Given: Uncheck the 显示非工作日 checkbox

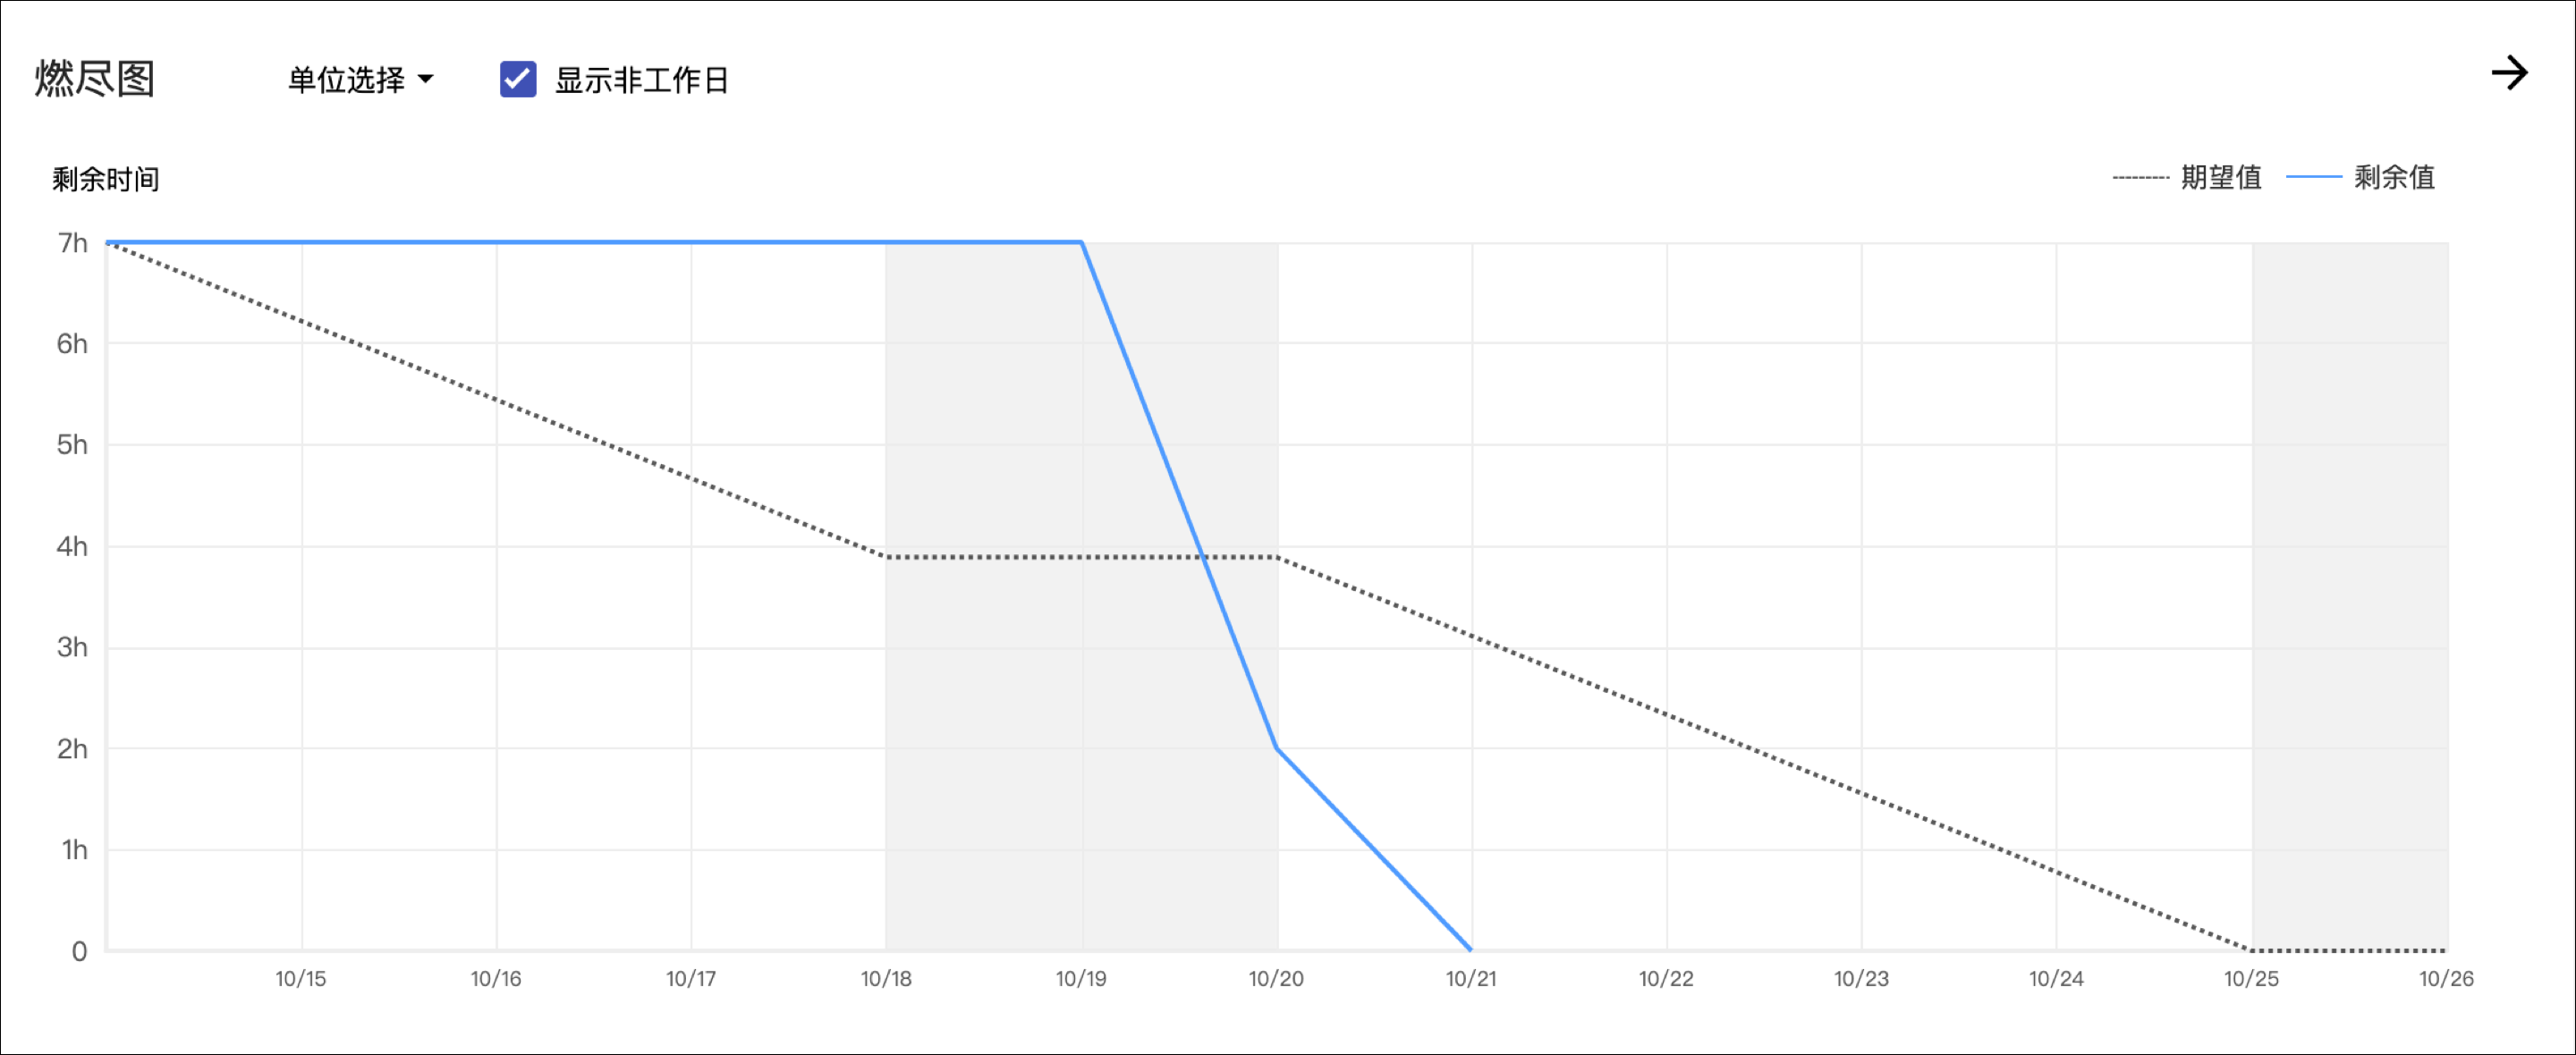Looking at the screenshot, I should (x=518, y=79).
